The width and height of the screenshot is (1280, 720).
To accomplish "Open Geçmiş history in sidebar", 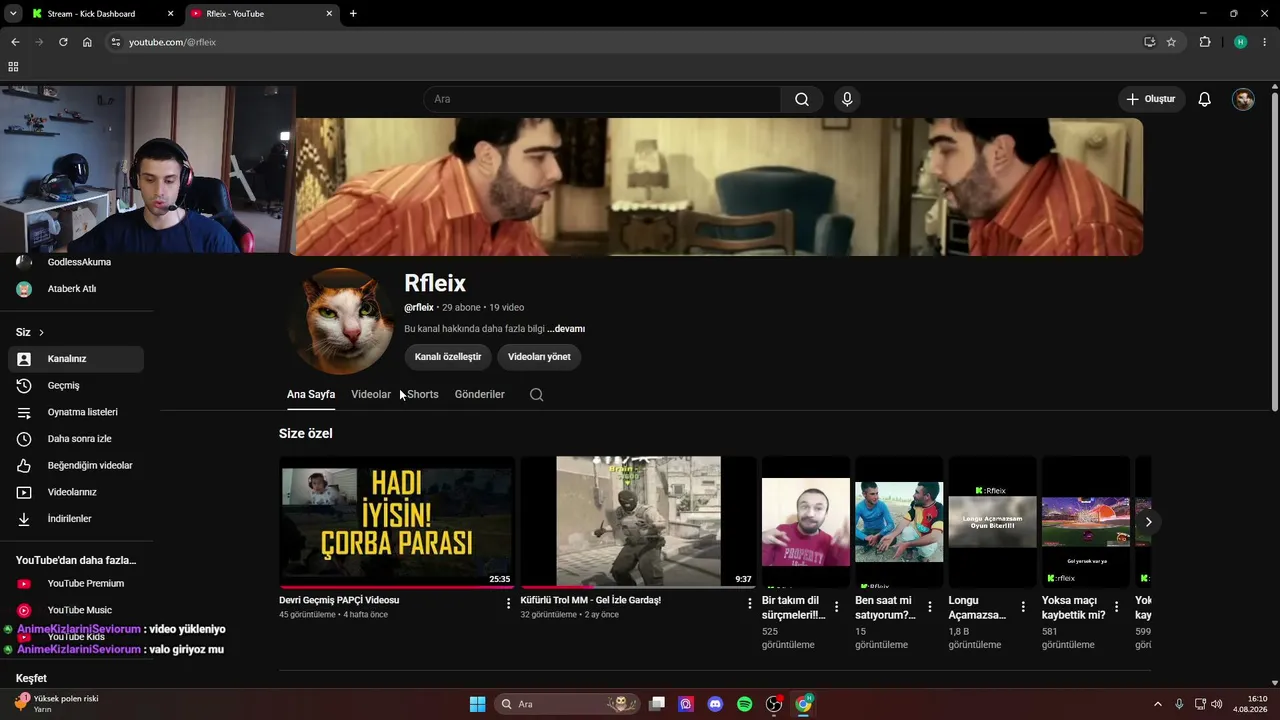I will (76, 386).
